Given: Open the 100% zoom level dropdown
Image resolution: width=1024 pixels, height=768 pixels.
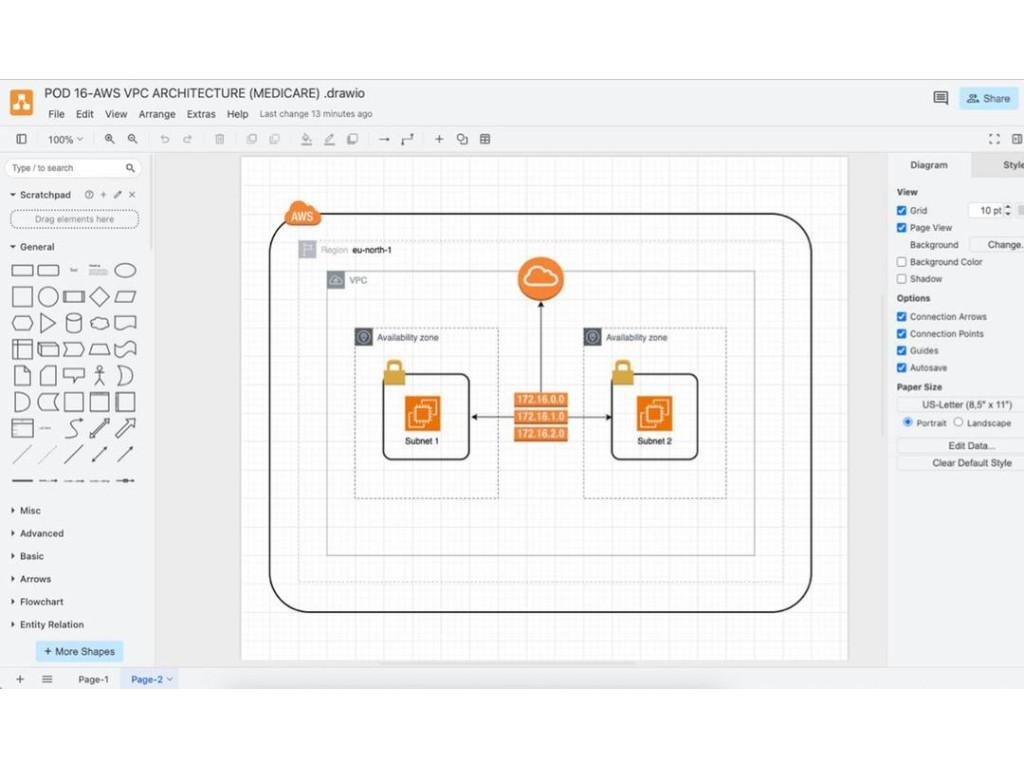Looking at the screenshot, I should (65, 139).
